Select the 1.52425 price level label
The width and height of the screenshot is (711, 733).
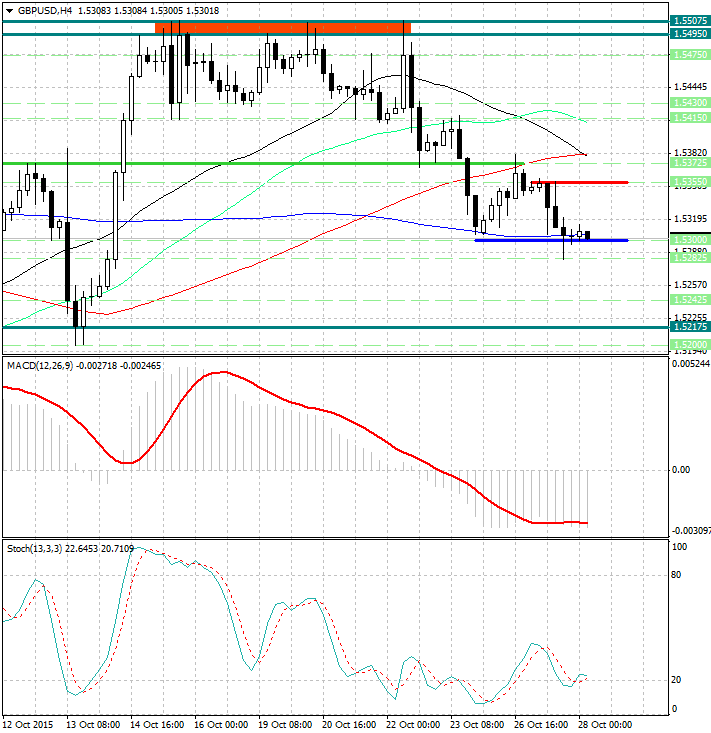coord(690,300)
